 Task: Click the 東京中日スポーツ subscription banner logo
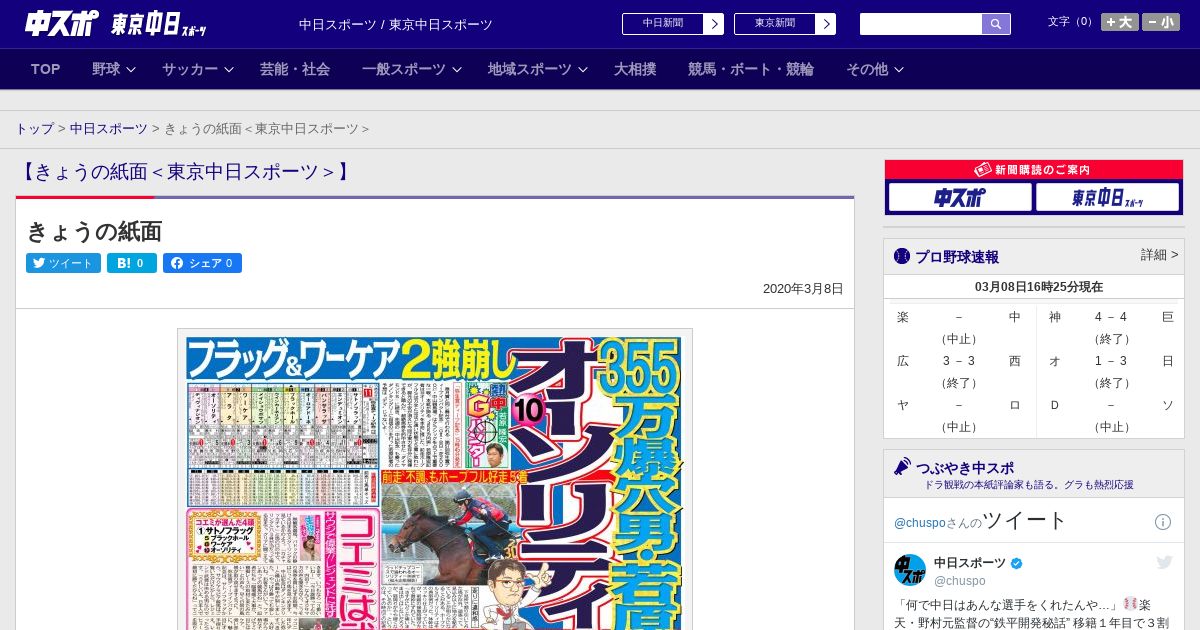click(x=1107, y=197)
